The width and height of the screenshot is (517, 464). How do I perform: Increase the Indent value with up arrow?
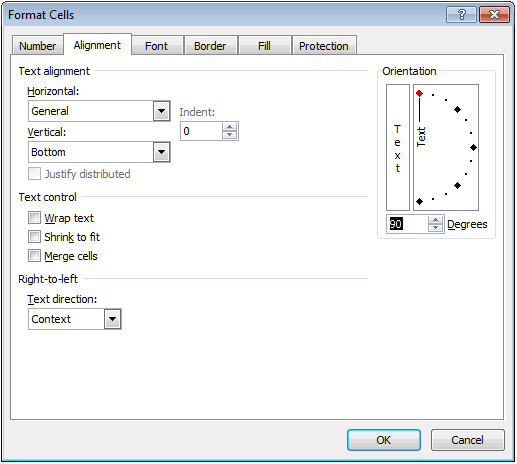[x=229, y=127]
